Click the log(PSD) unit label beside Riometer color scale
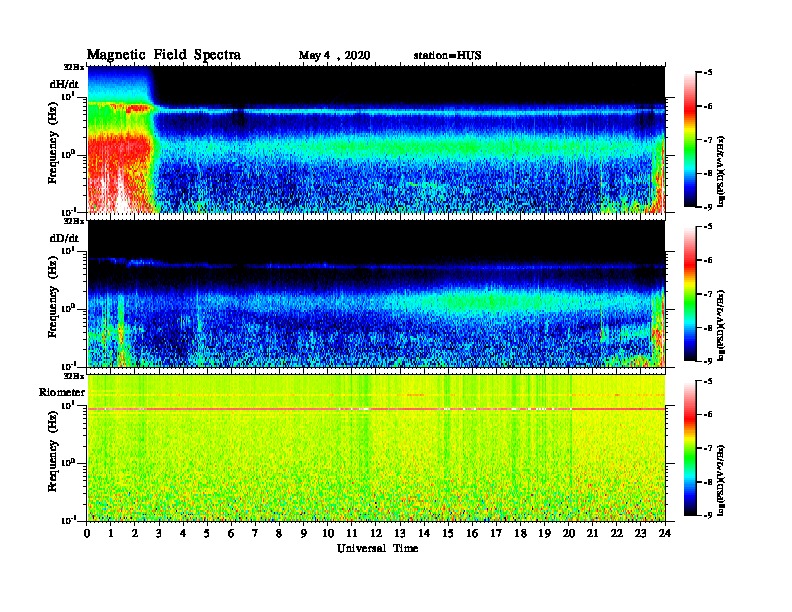The image size is (792, 612). coord(721,480)
